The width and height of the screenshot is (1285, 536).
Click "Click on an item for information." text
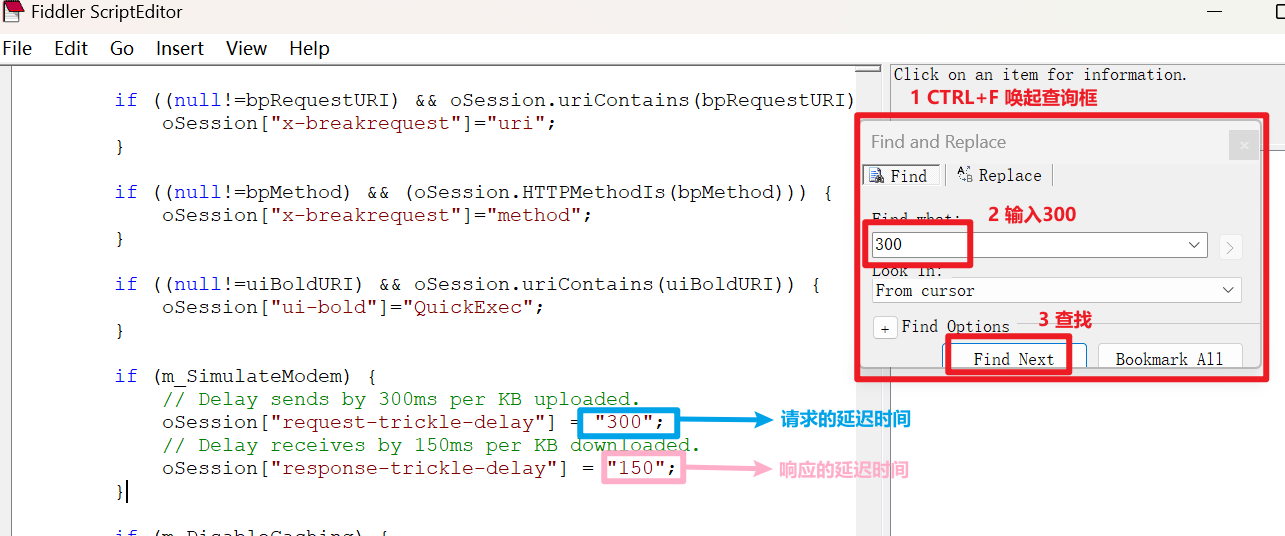point(1040,74)
